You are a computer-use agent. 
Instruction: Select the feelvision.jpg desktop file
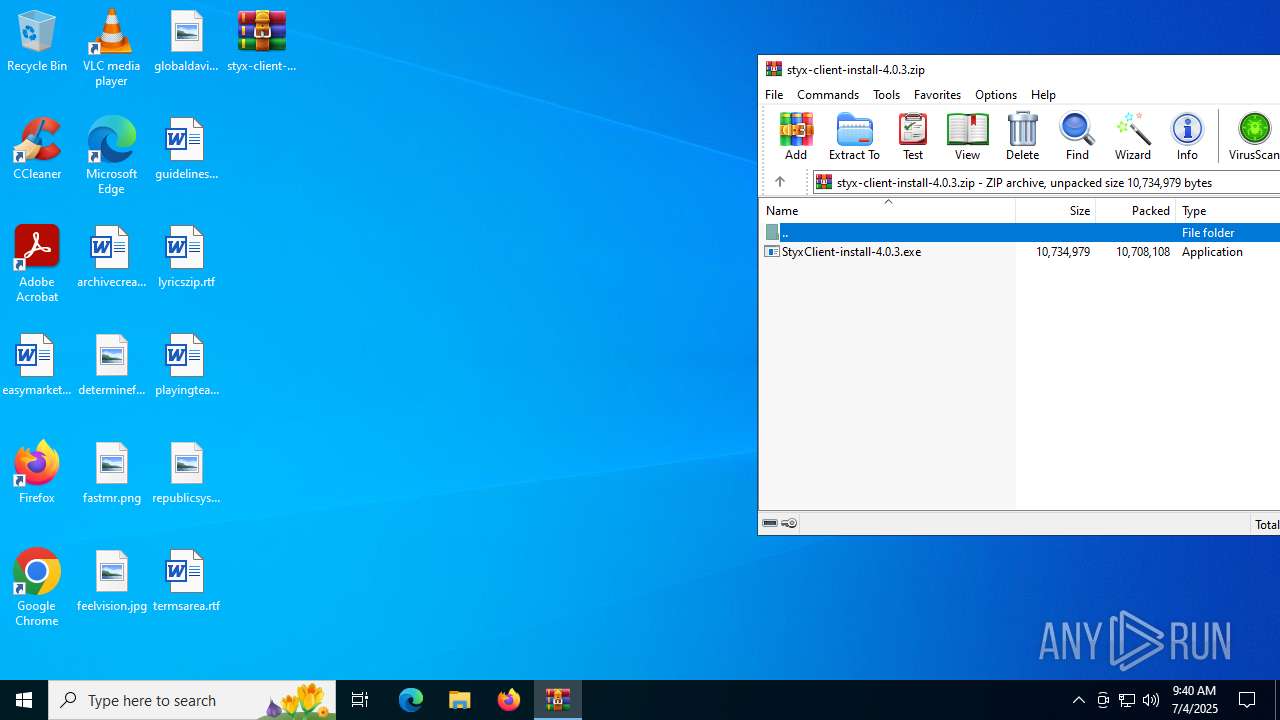click(112, 581)
